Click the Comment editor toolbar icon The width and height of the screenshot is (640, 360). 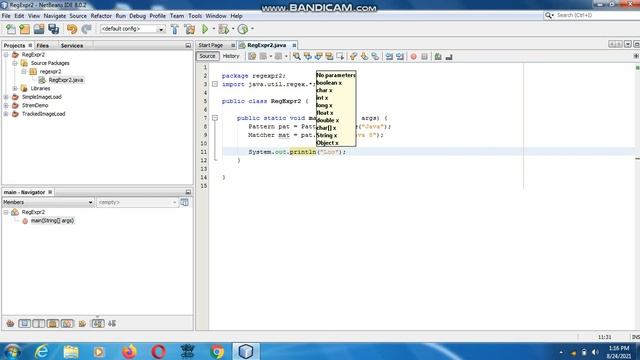438,56
